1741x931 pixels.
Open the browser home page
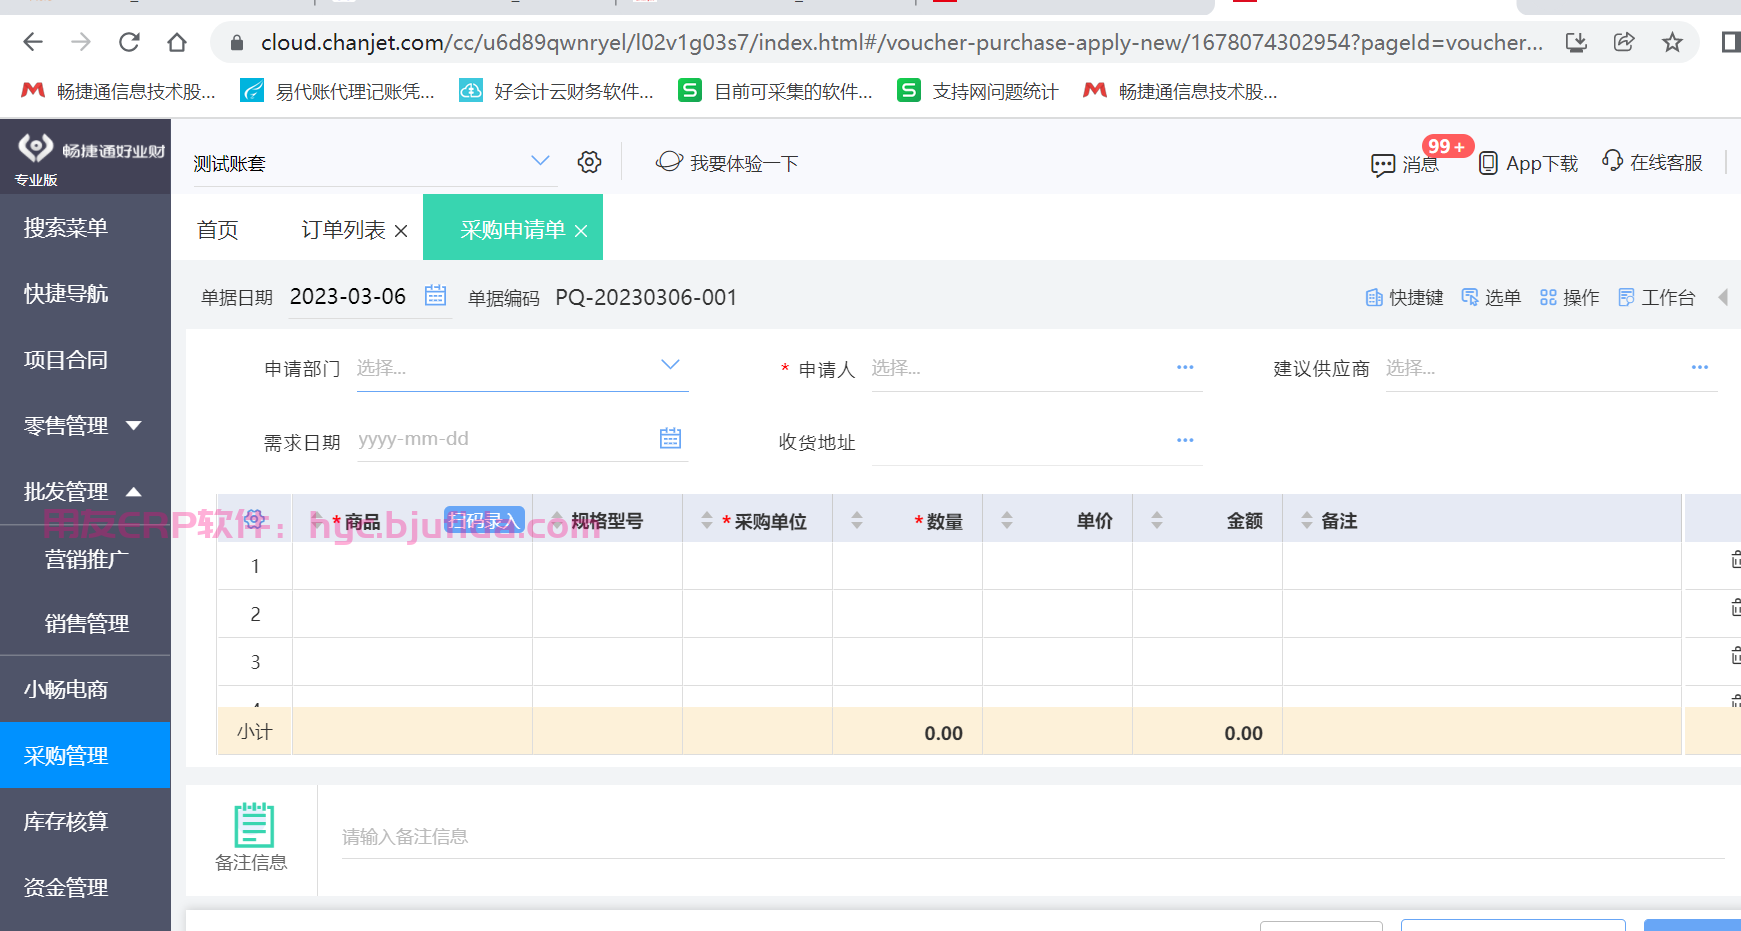point(177,42)
